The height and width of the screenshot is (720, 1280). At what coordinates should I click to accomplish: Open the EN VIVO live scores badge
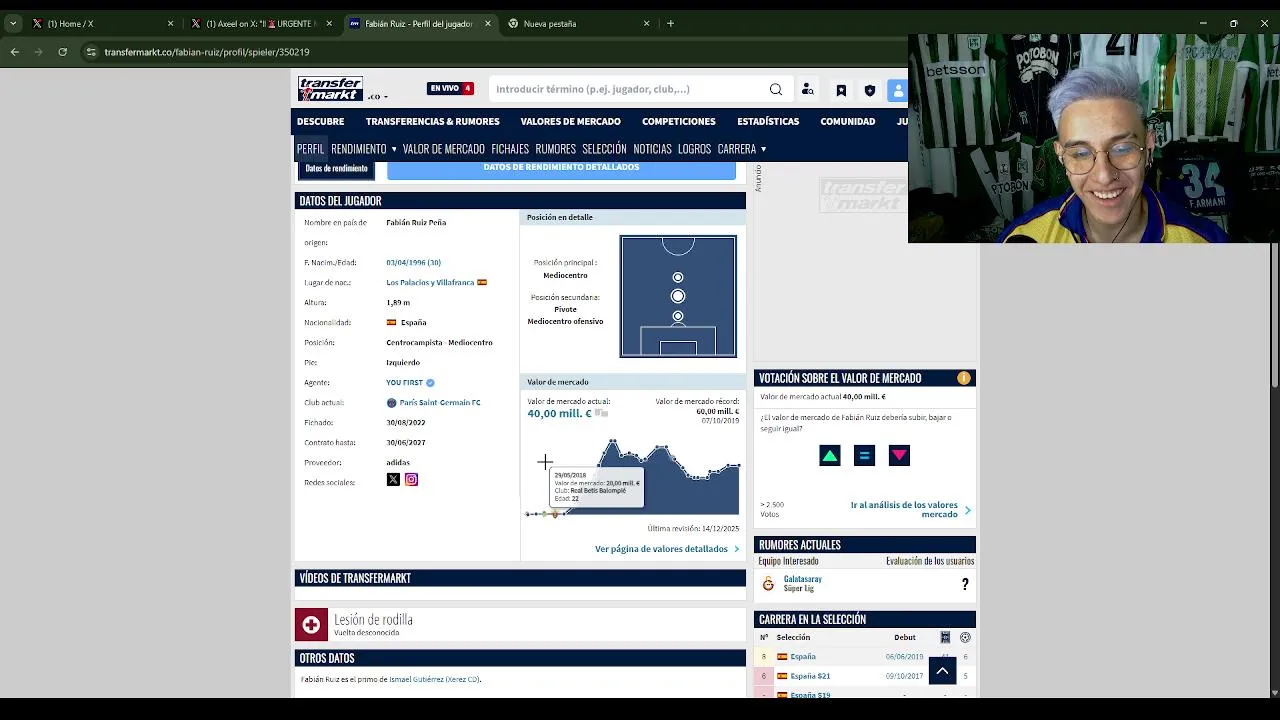[x=450, y=88]
